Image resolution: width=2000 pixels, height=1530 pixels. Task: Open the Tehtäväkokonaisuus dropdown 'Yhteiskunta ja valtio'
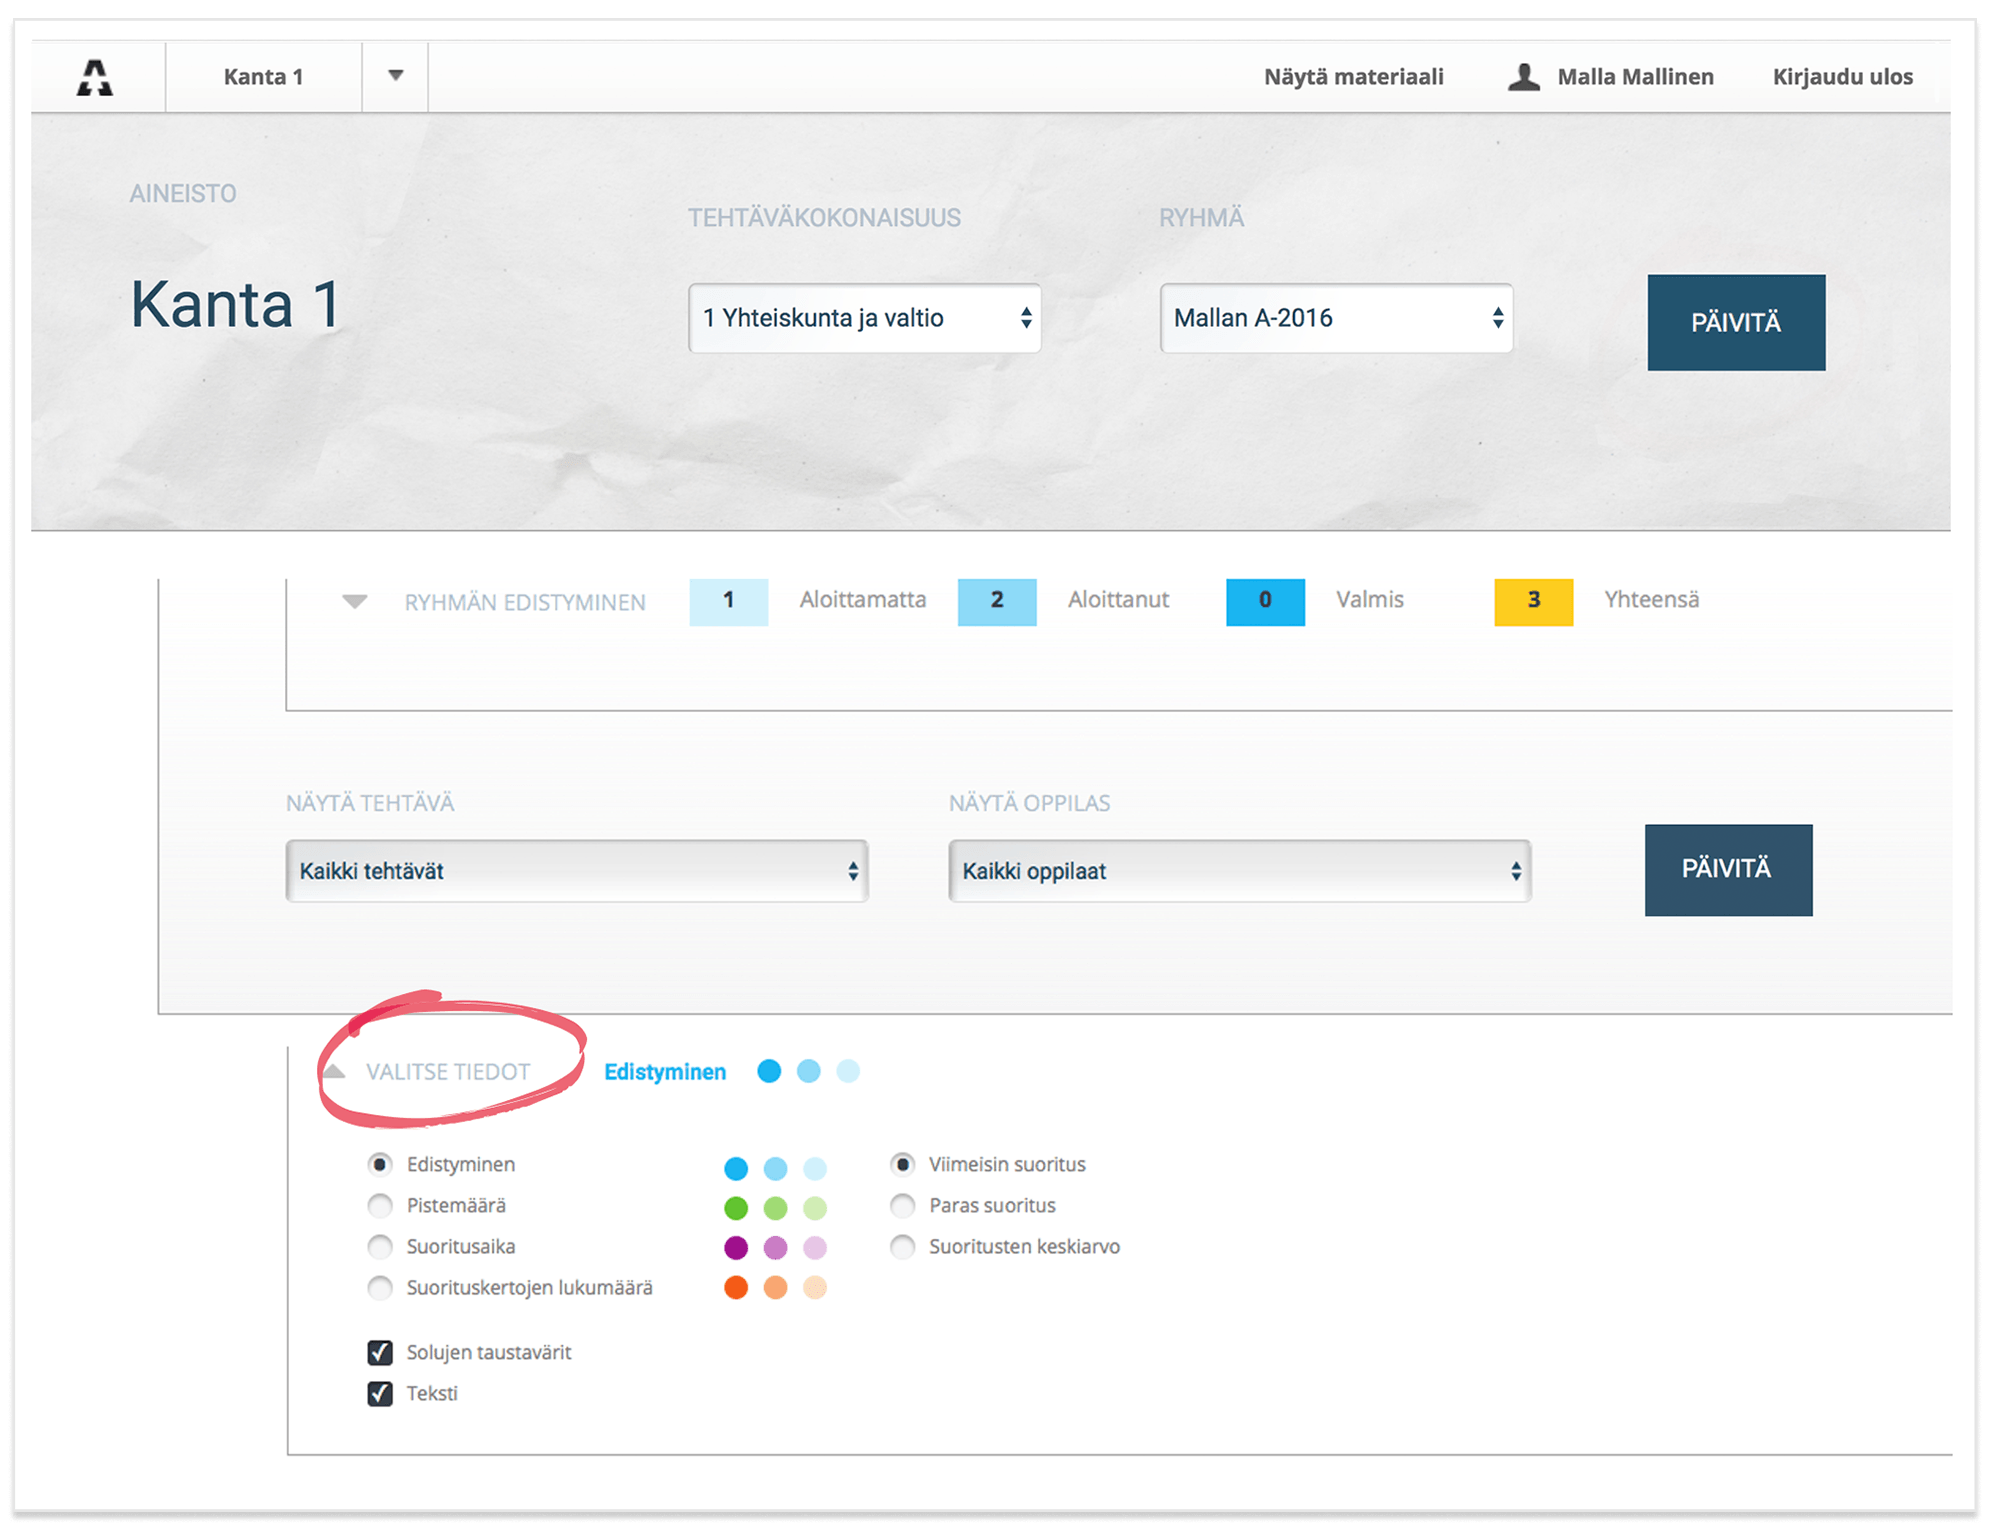pyautogui.click(x=864, y=318)
